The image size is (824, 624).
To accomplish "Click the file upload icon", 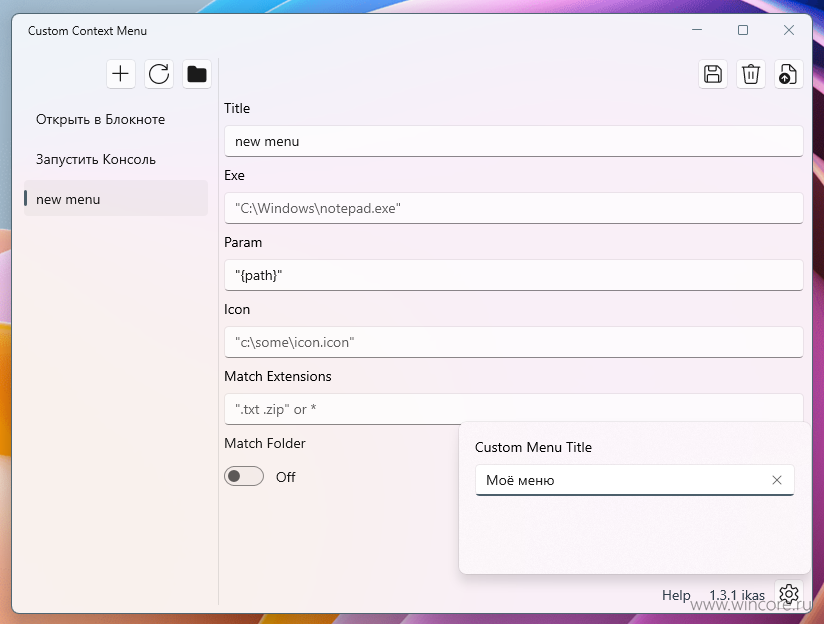I will tap(788, 74).
